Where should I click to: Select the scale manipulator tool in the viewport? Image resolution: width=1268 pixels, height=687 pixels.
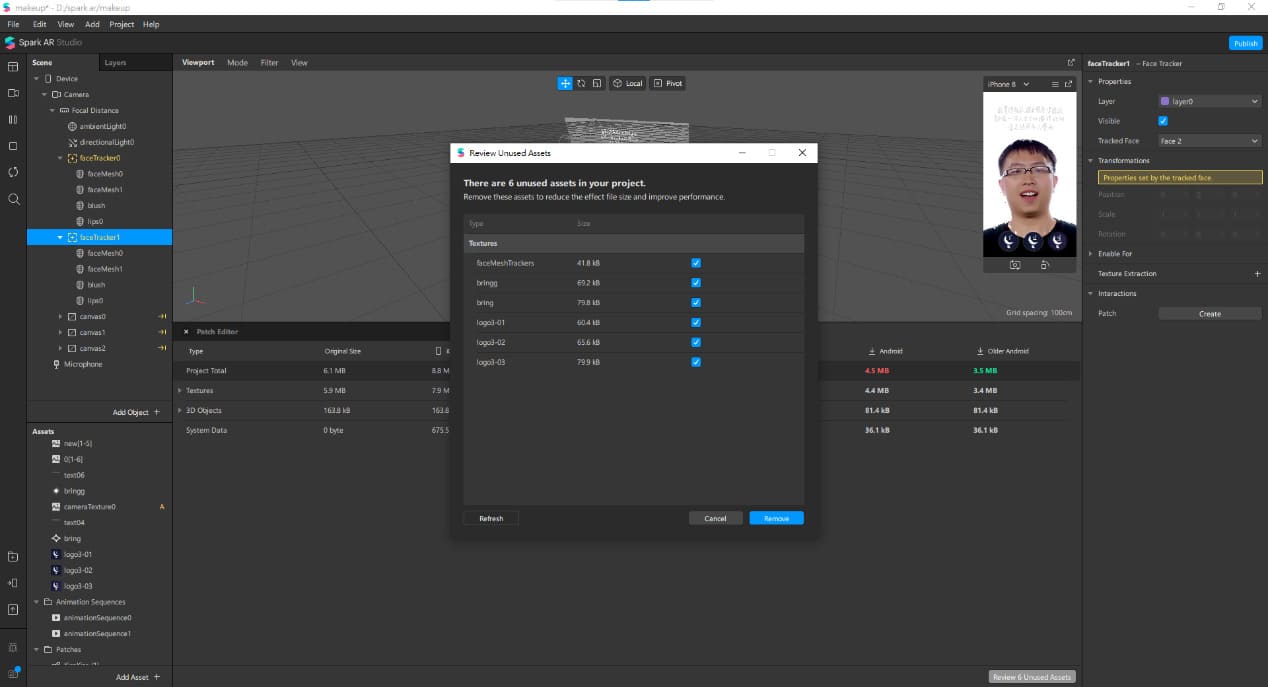[596, 83]
